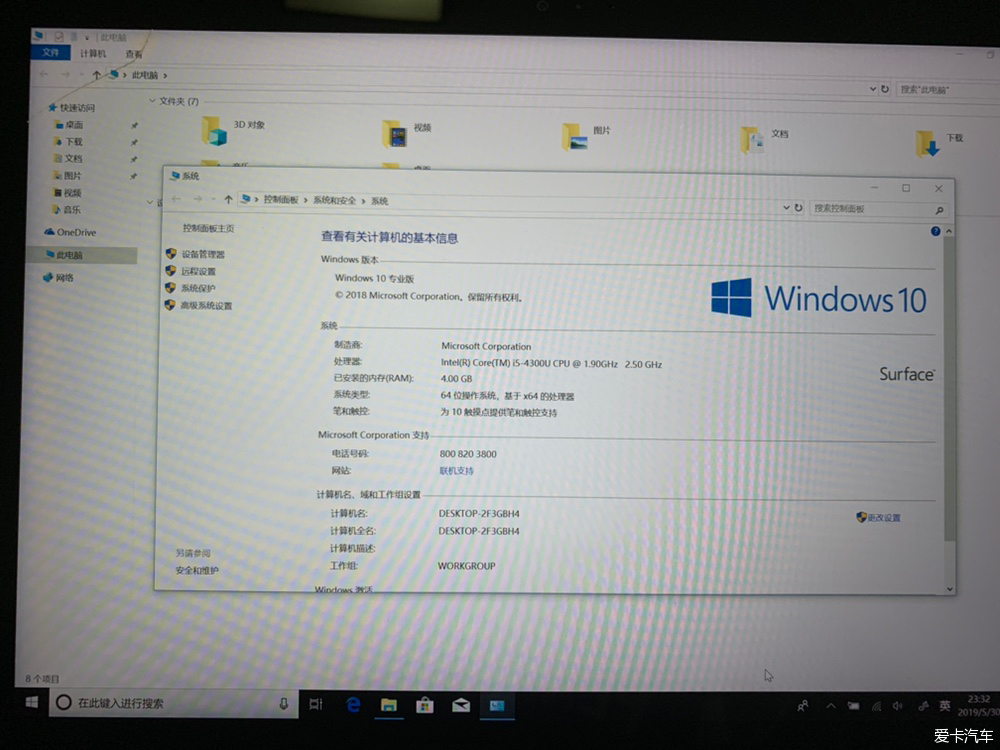
Task: Open the network icon in the tray
Action: 876,706
